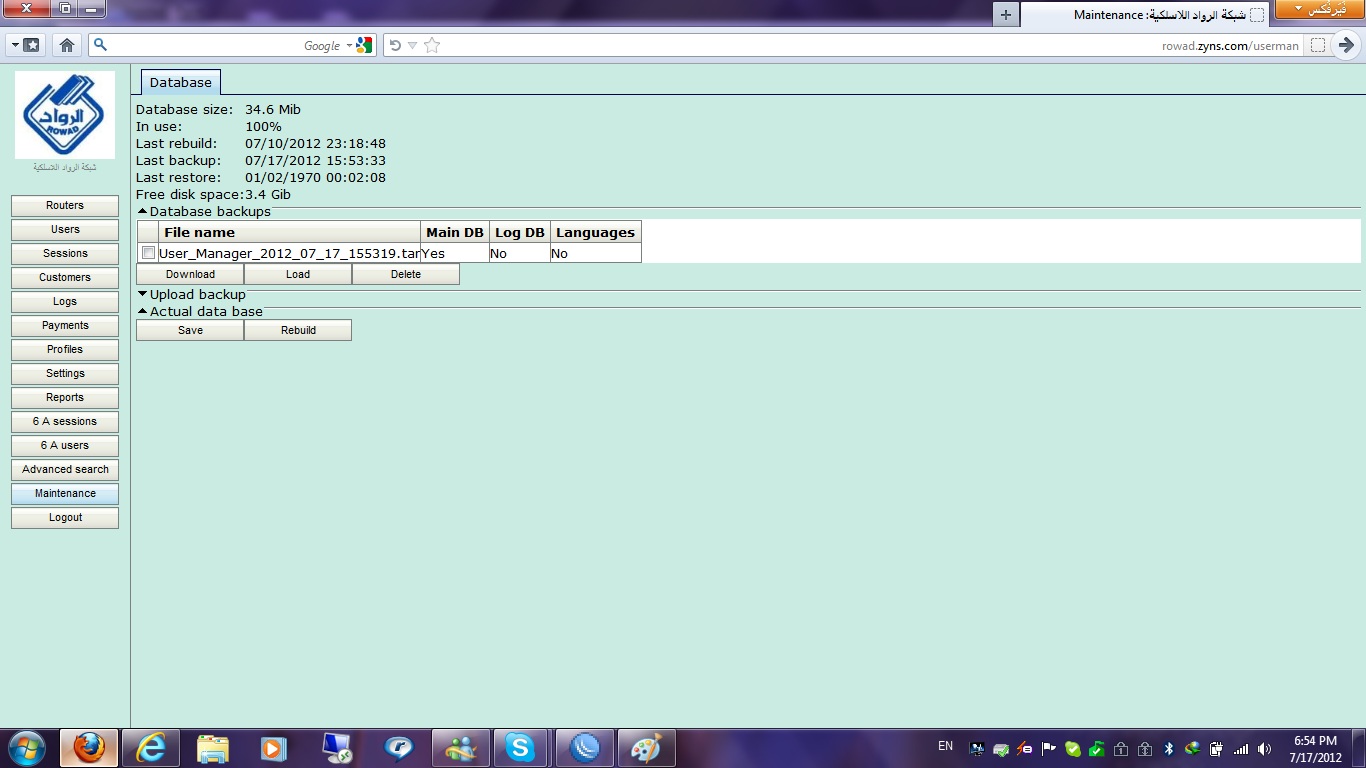Click the network signal bars tray icon
The height and width of the screenshot is (768, 1366).
pos(1241,749)
